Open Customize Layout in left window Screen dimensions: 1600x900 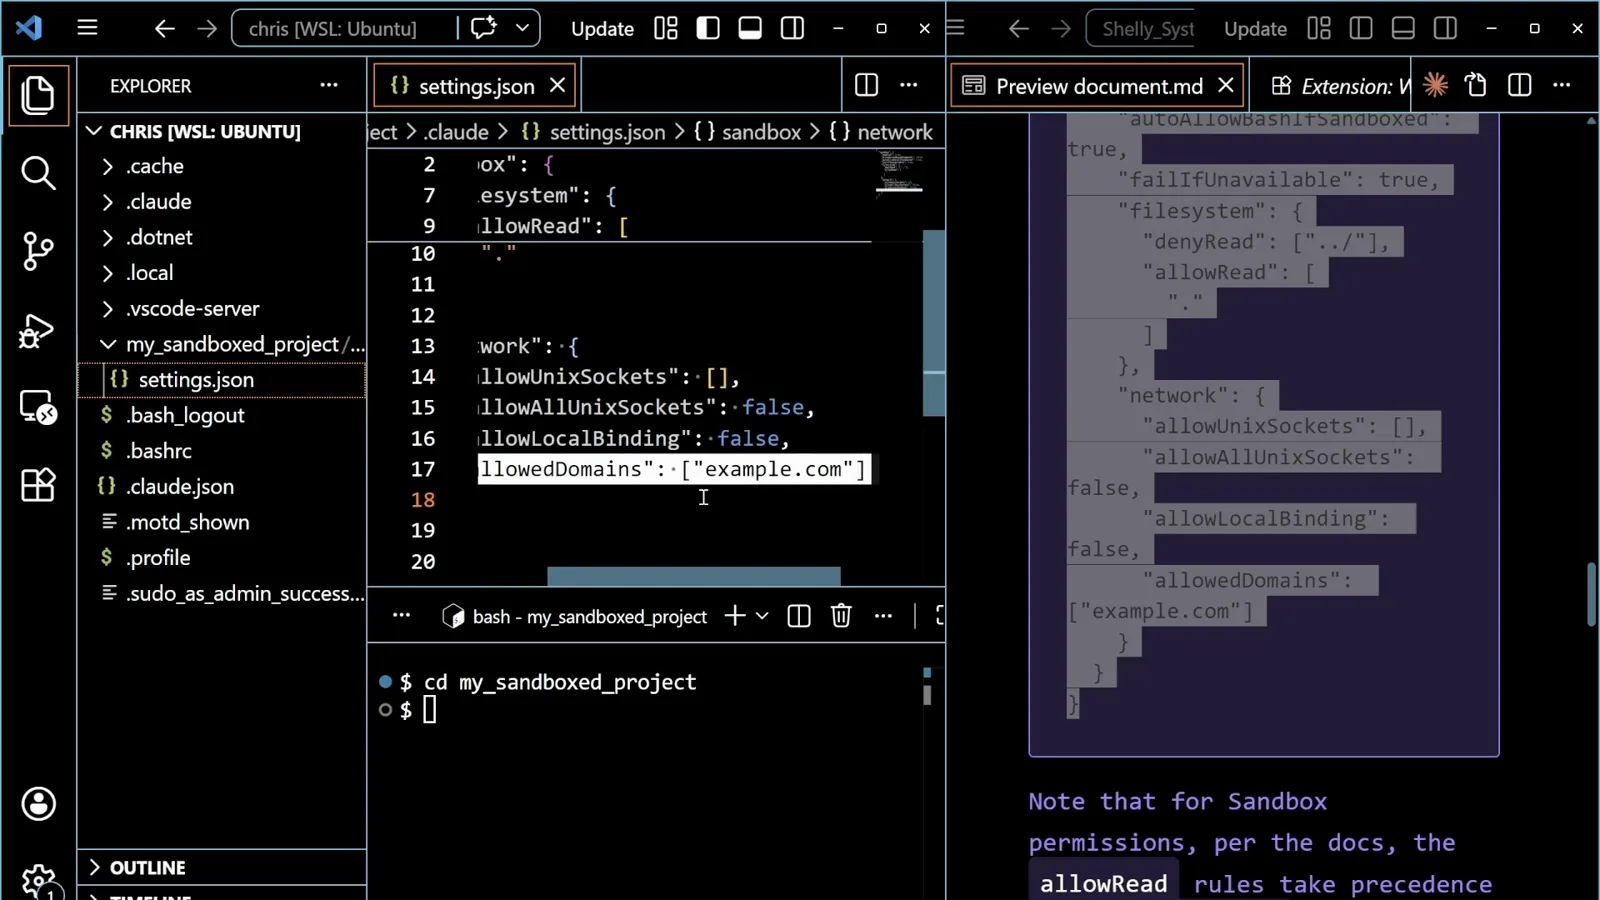[x=666, y=28]
